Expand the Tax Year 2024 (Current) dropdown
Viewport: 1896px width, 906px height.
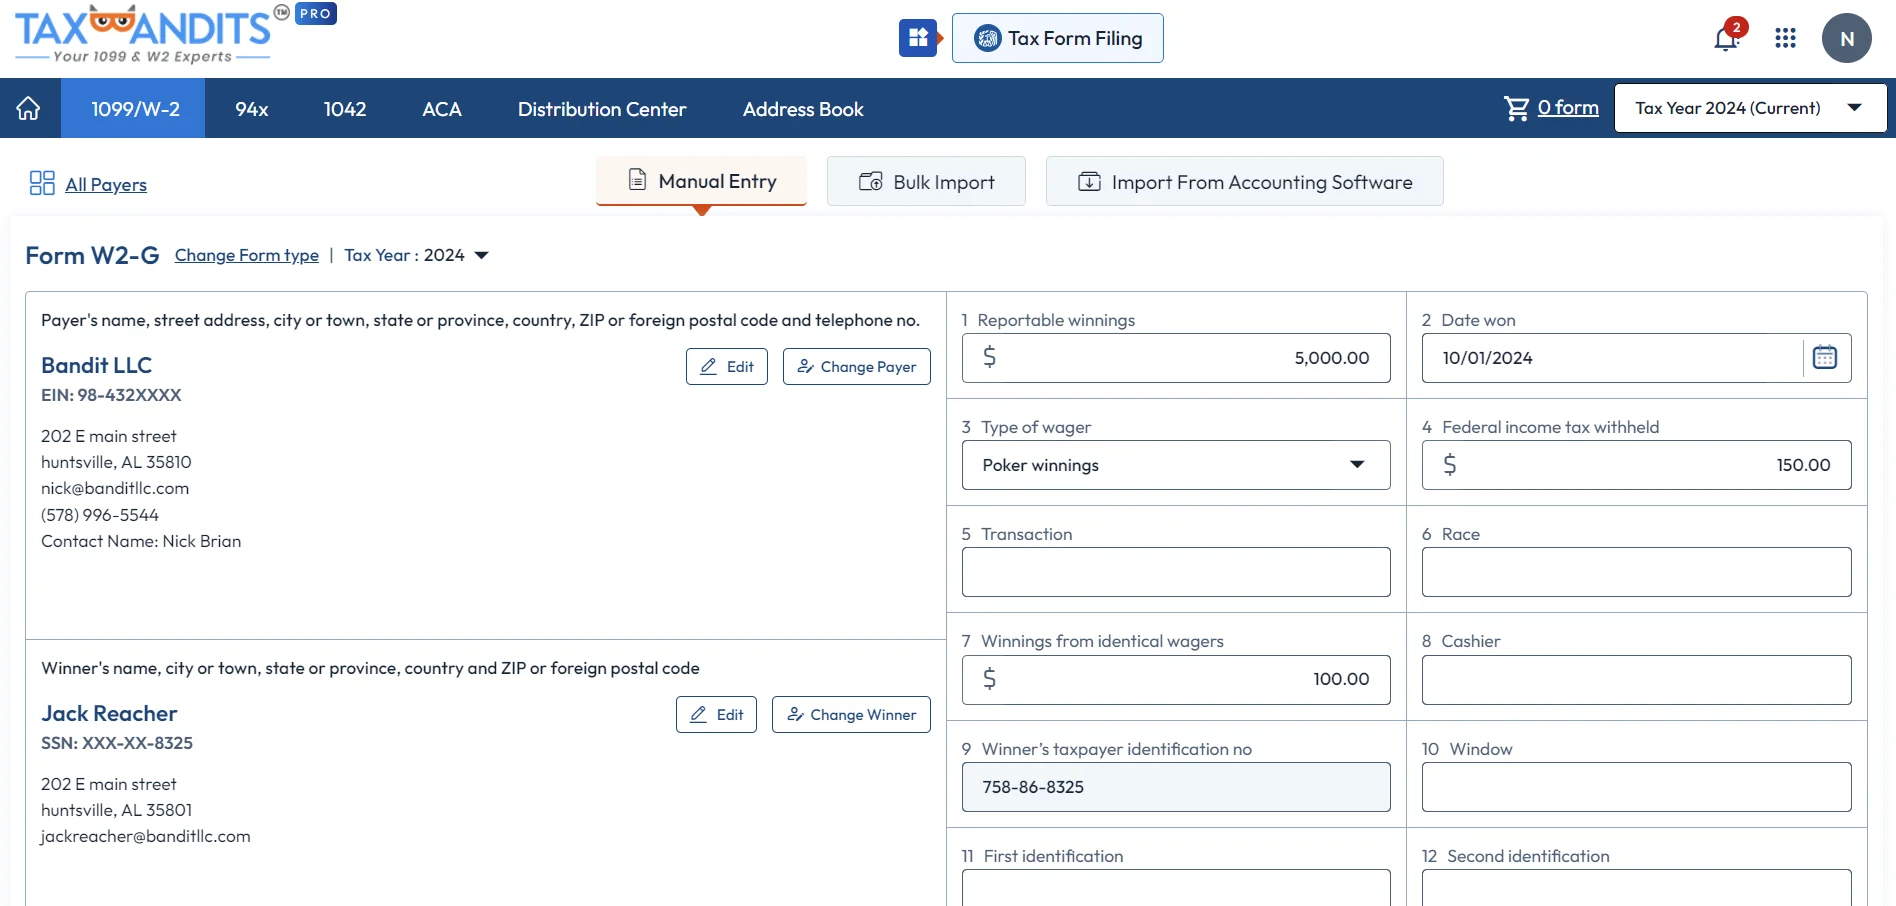click(x=1750, y=108)
